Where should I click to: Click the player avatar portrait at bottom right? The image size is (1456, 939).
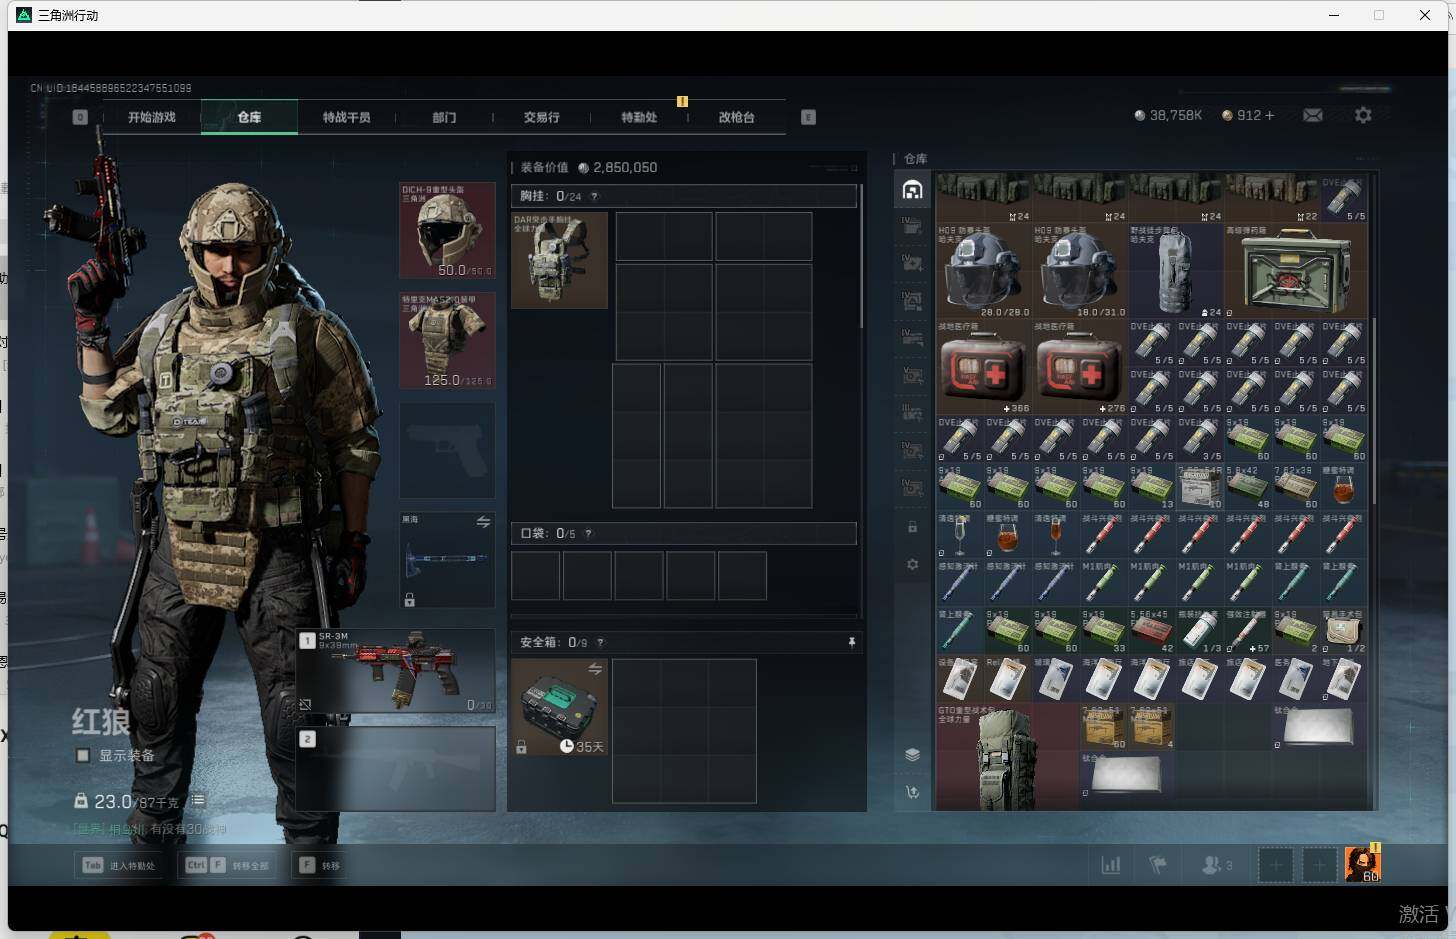[x=1362, y=864]
